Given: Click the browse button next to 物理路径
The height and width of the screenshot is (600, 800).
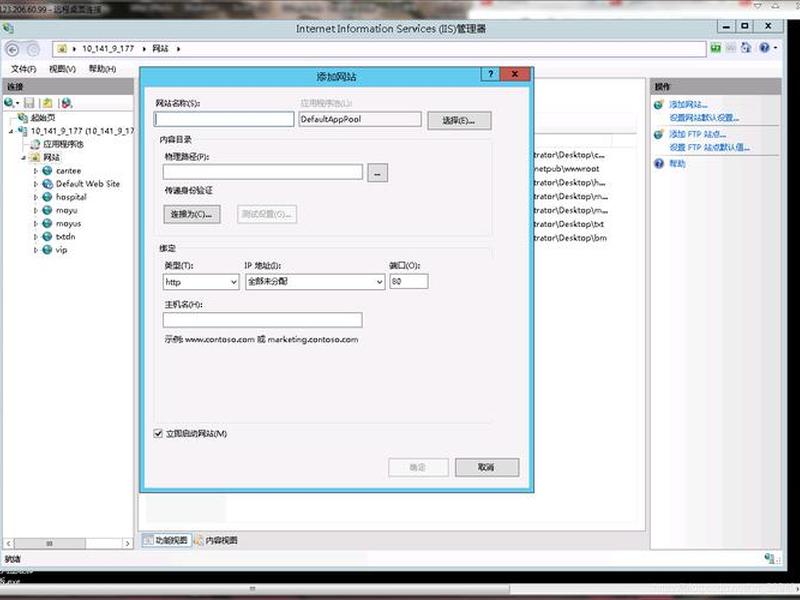Looking at the screenshot, I should pyautogui.click(x=378, y=173).
